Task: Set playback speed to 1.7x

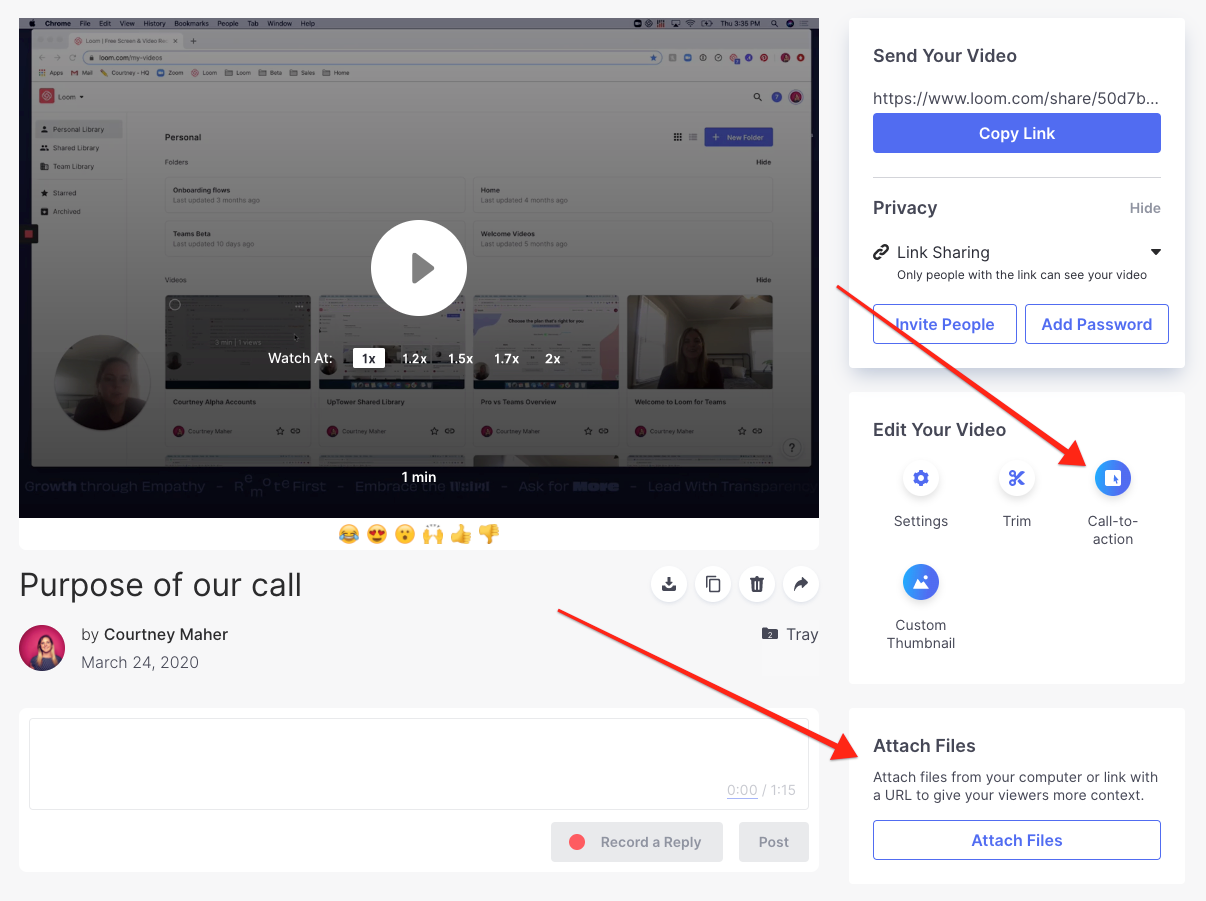Action: pyautogui.click(x=507, y=358)
